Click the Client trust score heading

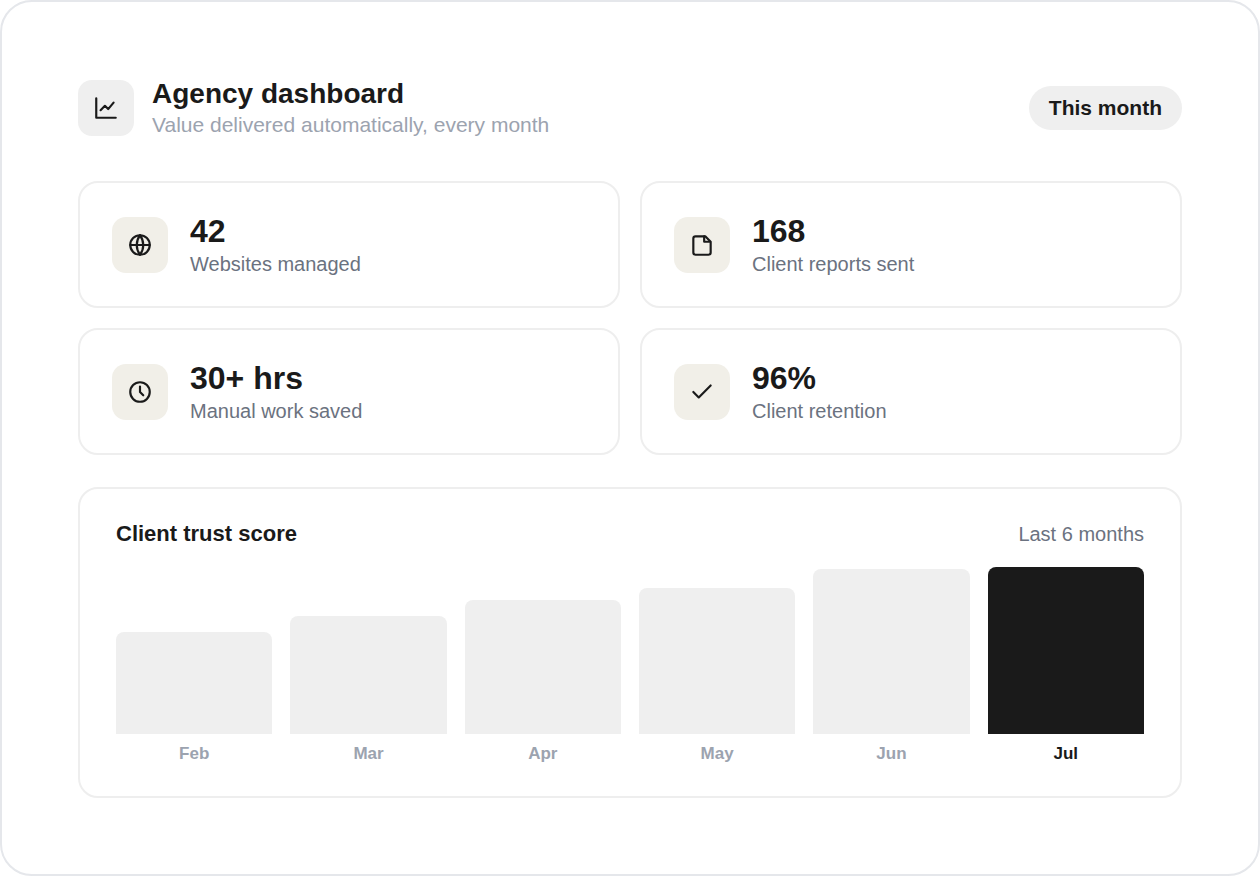206,534
